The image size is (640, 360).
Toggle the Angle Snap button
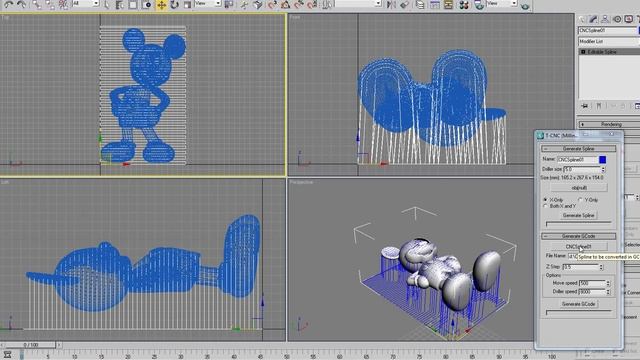(285, 4)
